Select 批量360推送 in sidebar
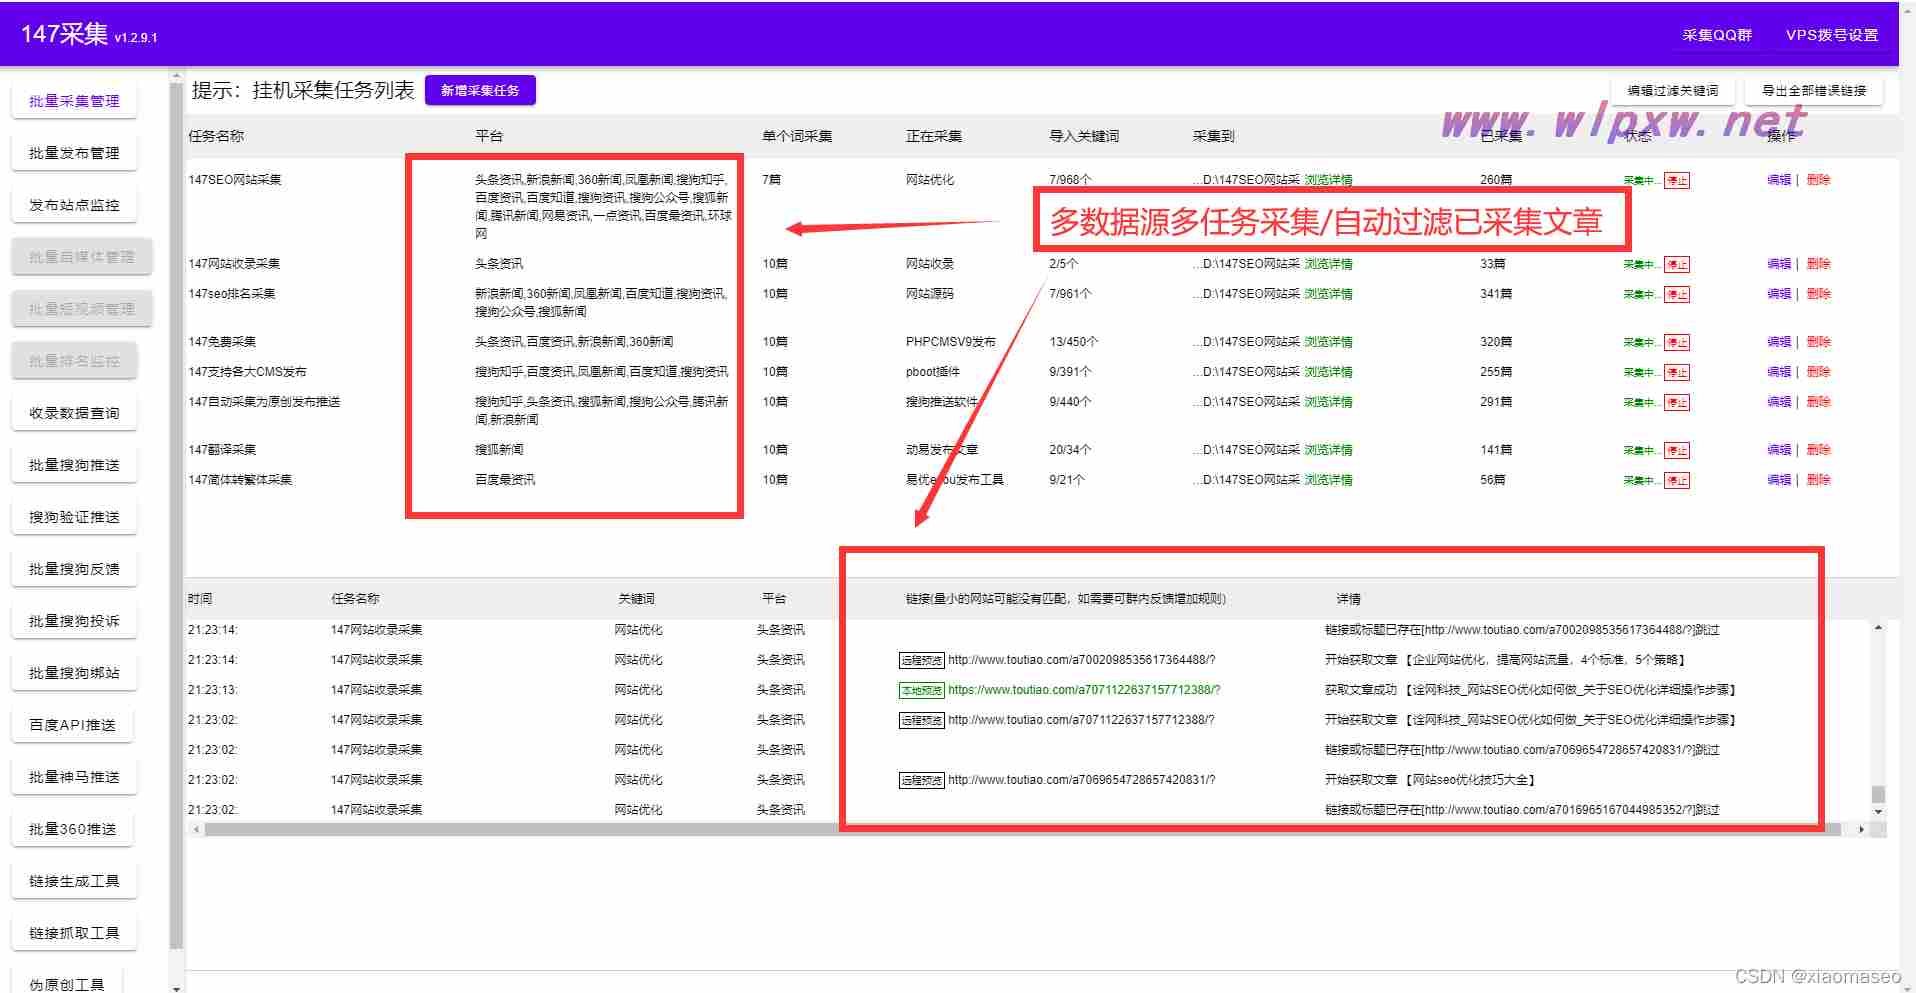The height and width of the screenshot is (993, 1916). (74, 829)
